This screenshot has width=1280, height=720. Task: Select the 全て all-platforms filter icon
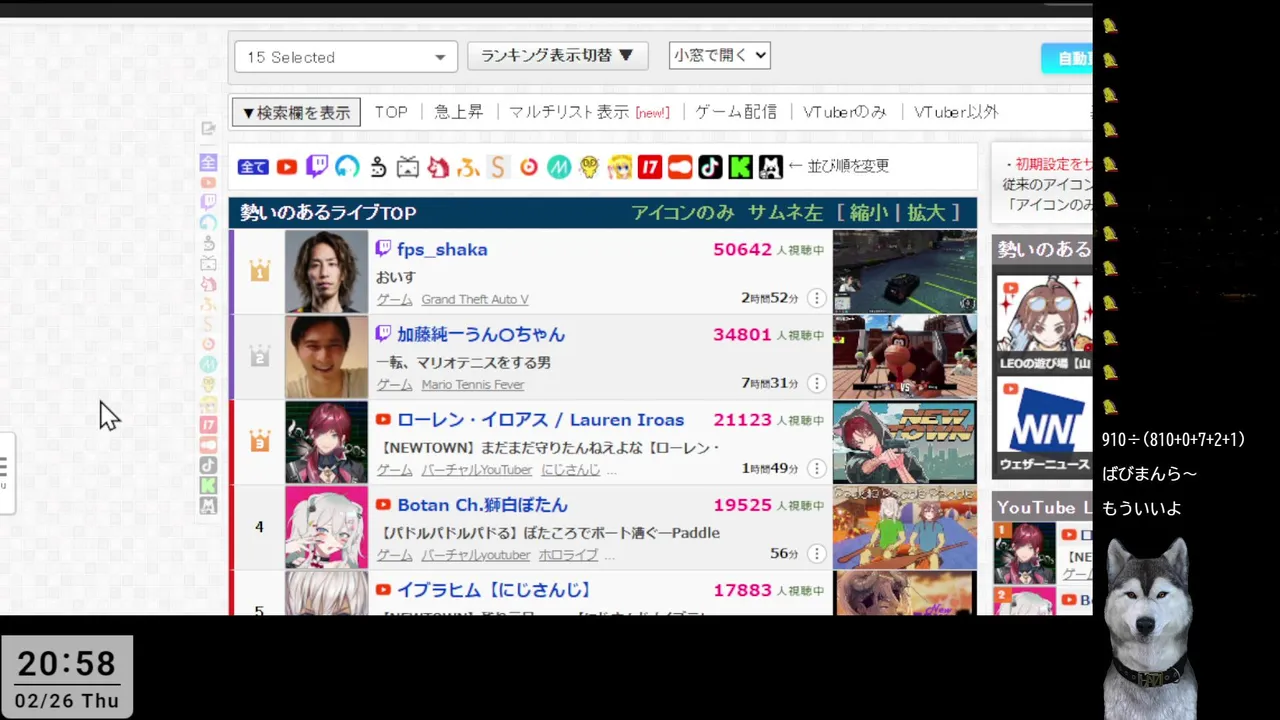click(x=253, y=167)
